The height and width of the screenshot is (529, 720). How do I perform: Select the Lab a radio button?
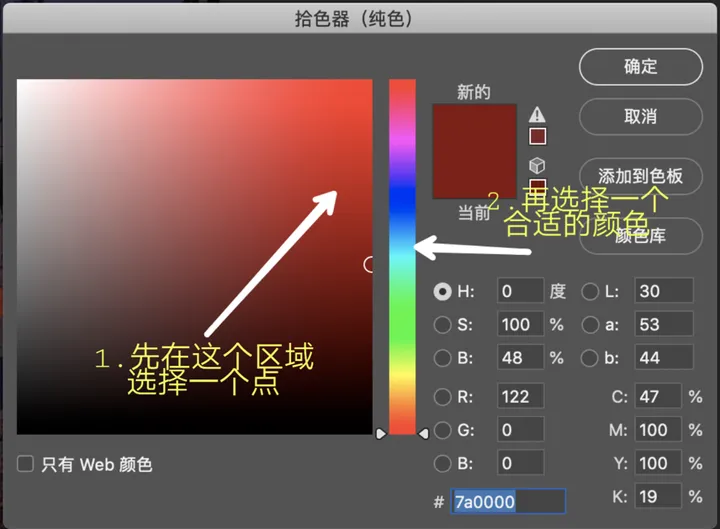[x=590, y=325]
